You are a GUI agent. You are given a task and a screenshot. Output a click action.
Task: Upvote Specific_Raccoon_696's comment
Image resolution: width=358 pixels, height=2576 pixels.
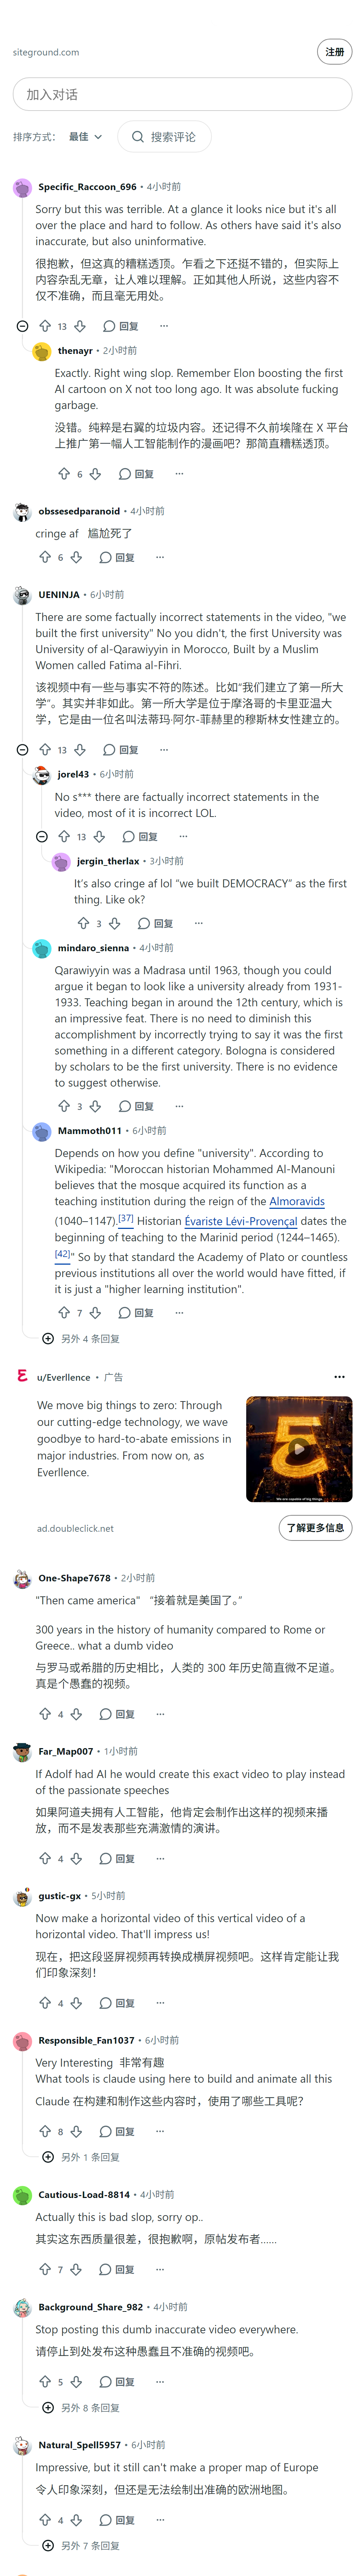[x=45, y=326]
